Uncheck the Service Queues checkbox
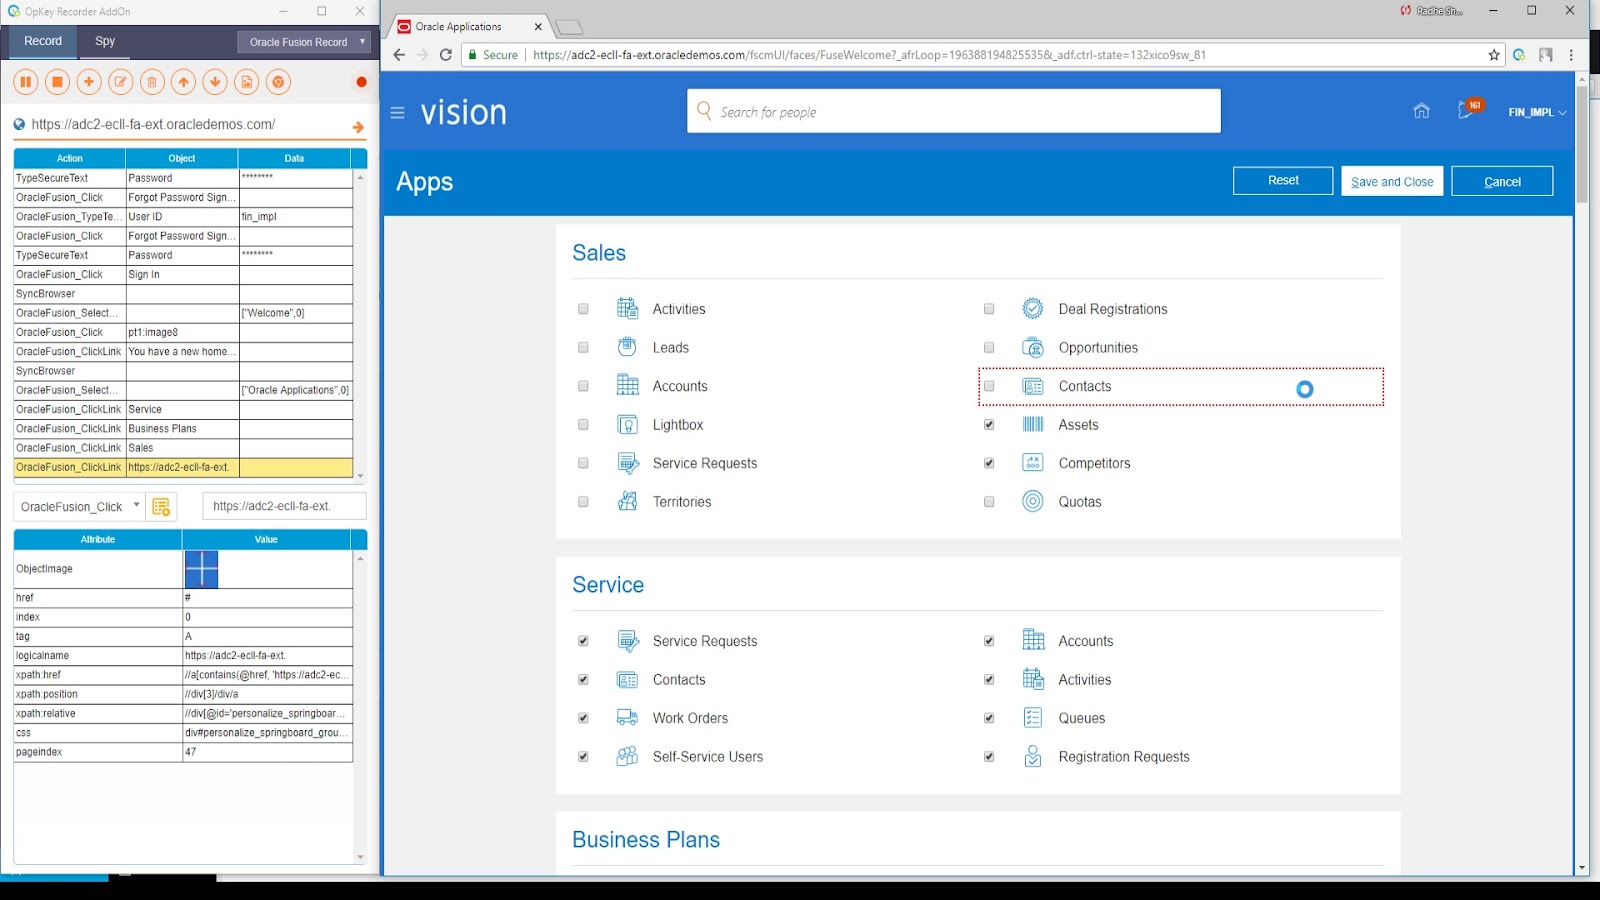The height and width of the screenshot is (900, 1600). tap(989, 718)
